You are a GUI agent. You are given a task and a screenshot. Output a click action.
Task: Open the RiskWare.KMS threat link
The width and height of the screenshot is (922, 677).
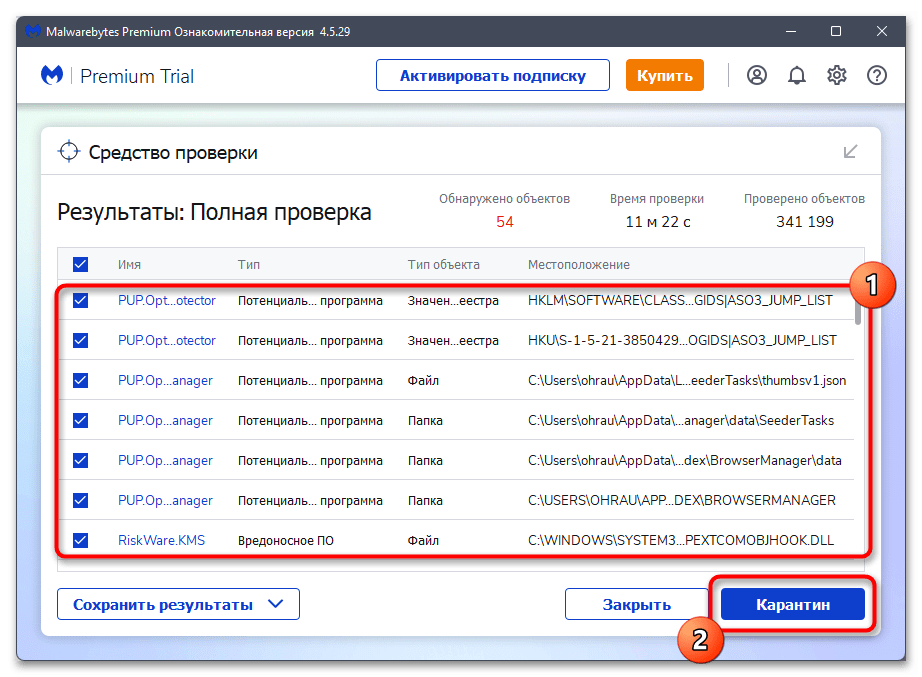161,540
